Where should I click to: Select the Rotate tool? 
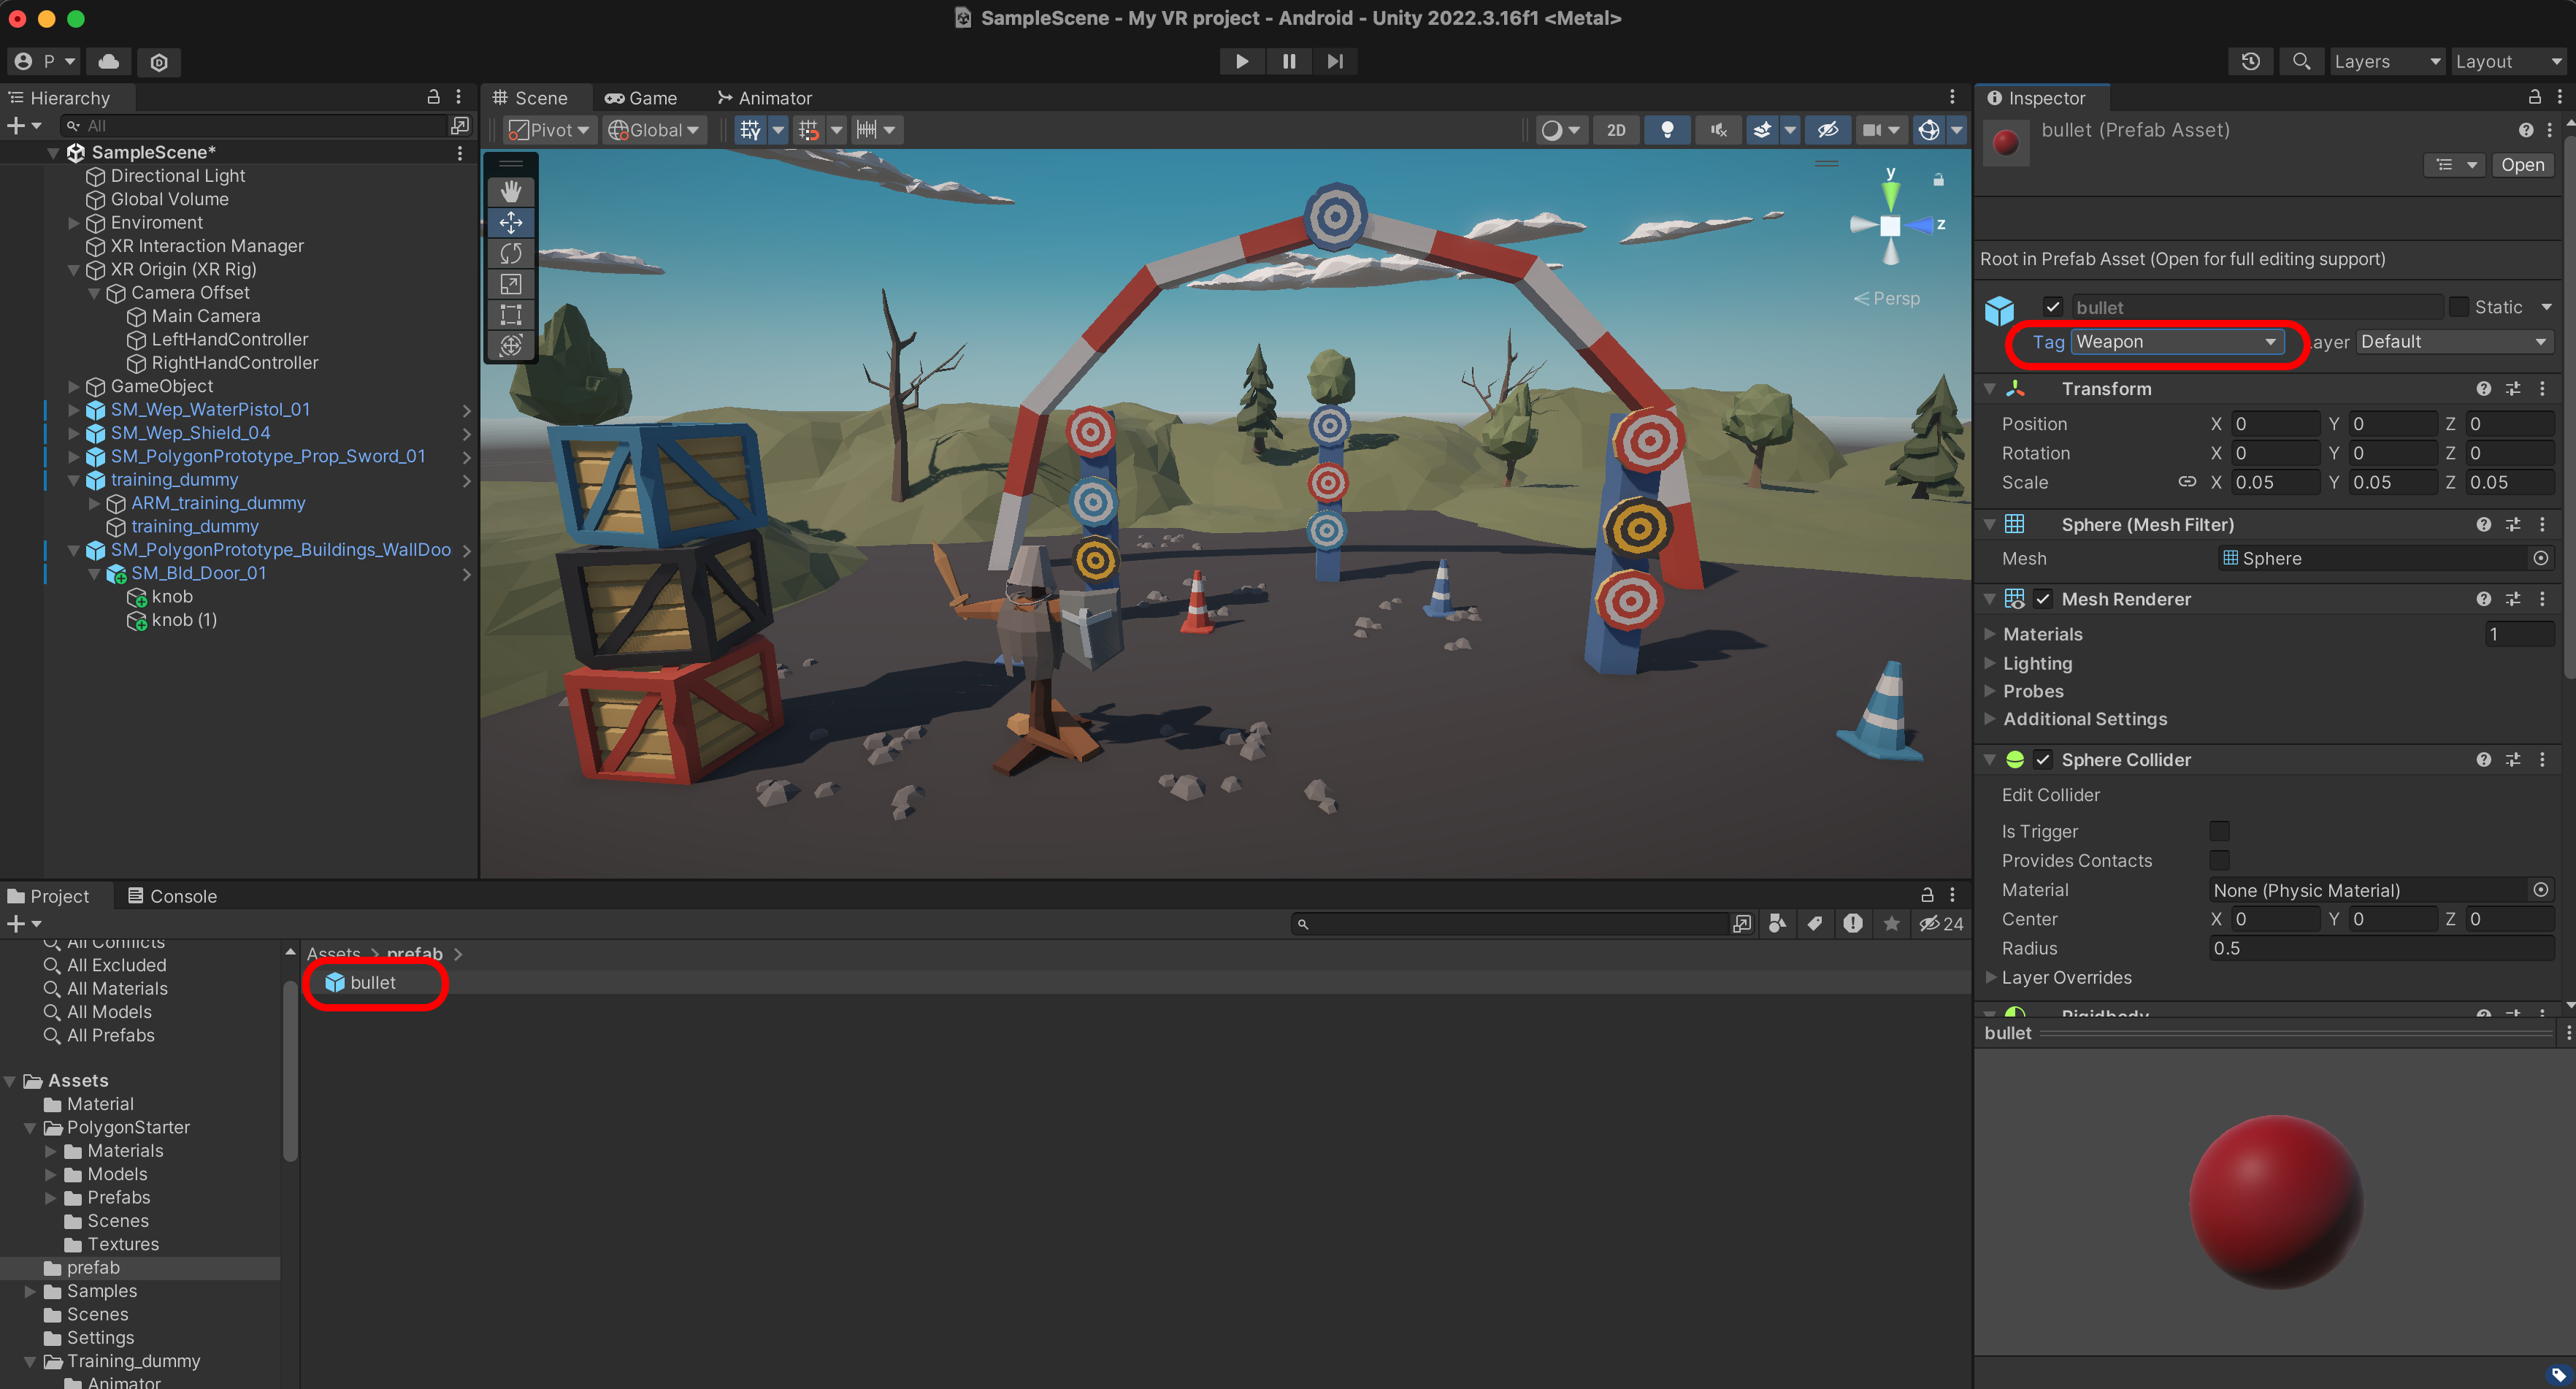[x=510, y=253]
